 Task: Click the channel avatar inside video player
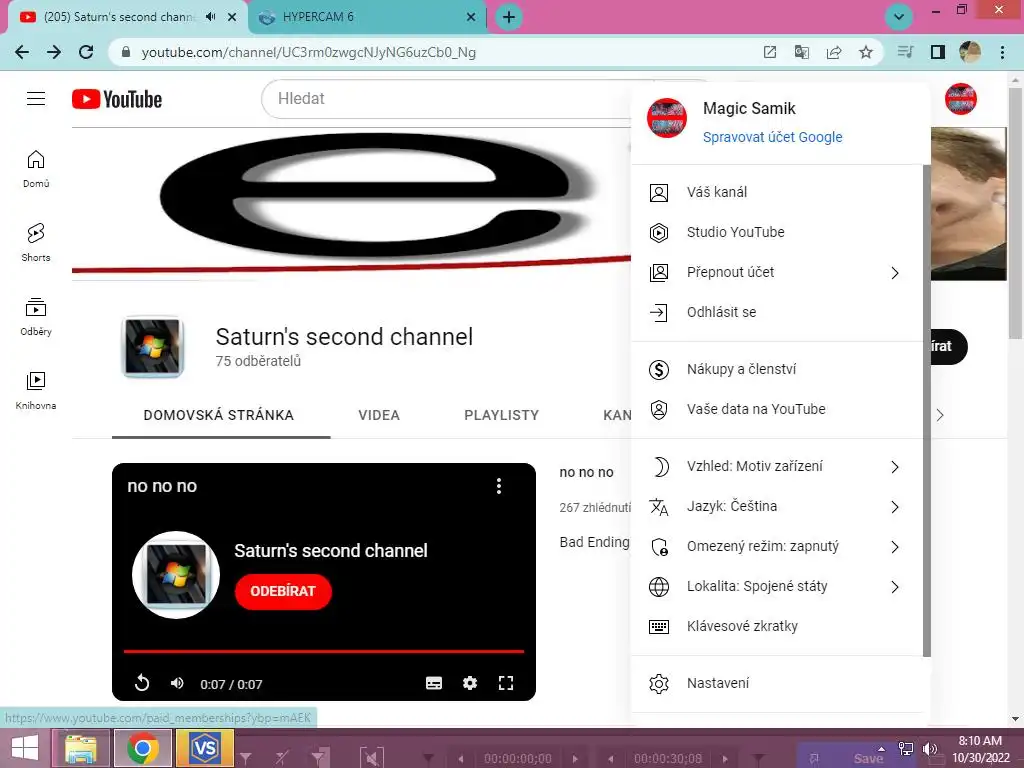click(x=176, y=575)
